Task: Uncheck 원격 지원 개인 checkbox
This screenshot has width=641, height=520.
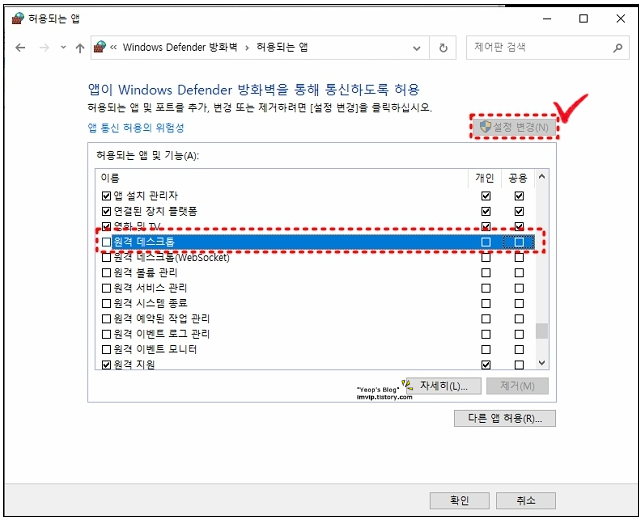Action: click(x=486, y=365)
